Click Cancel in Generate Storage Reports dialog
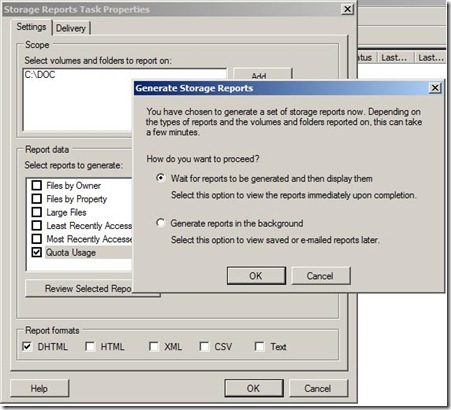Image resolution: width=451 pixels, height=410 pixels. pyautogui.click(x=321, y=276)
